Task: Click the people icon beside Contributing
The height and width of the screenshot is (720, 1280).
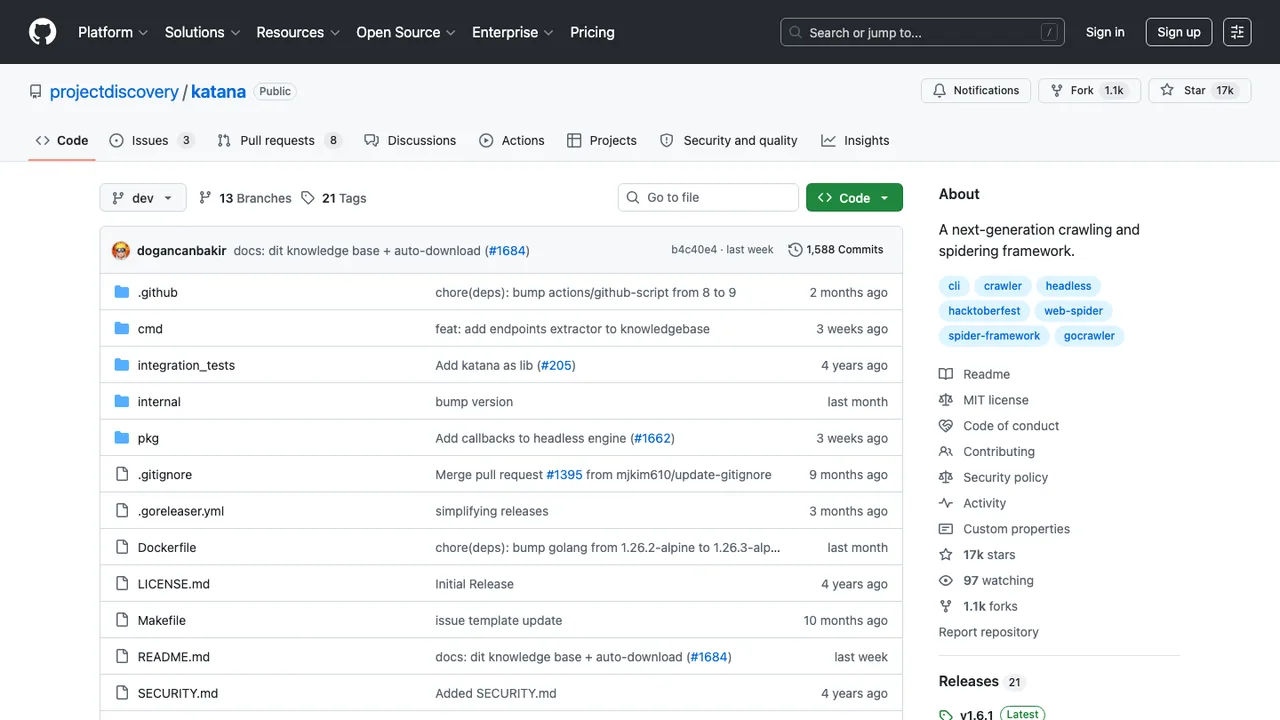Action: (x=946, y=452)
